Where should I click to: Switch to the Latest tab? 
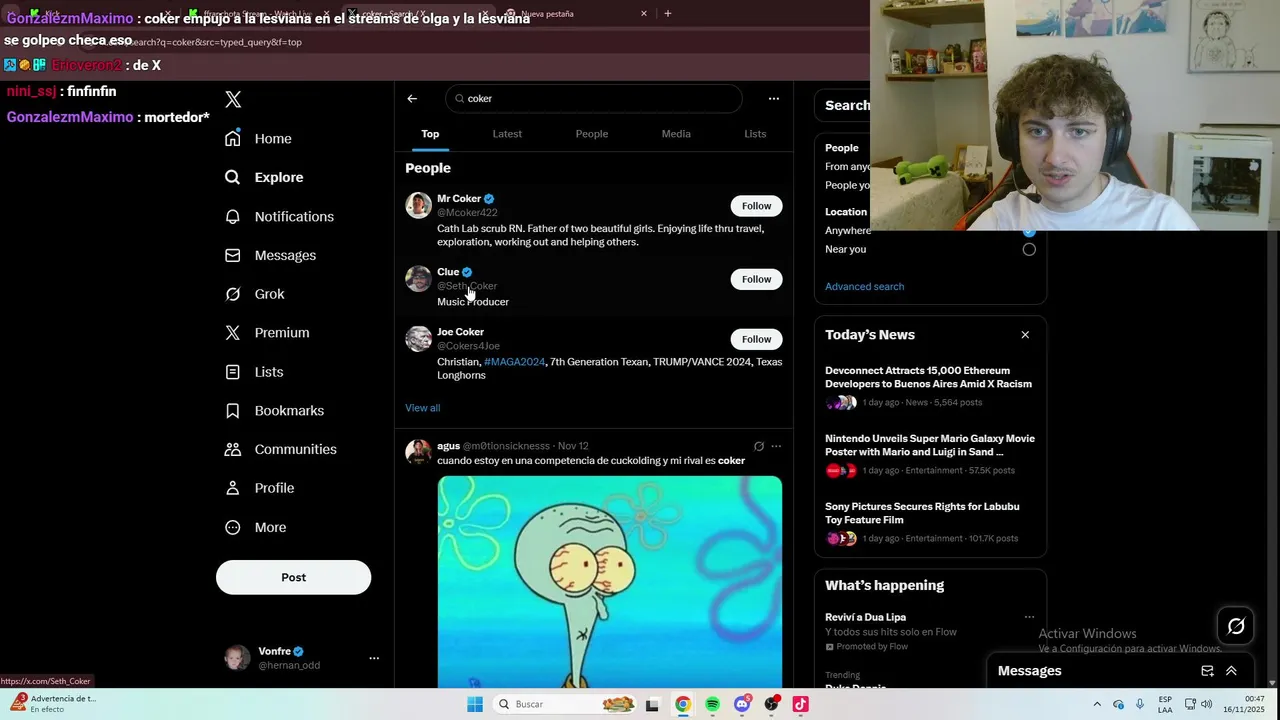pos(507,134)
